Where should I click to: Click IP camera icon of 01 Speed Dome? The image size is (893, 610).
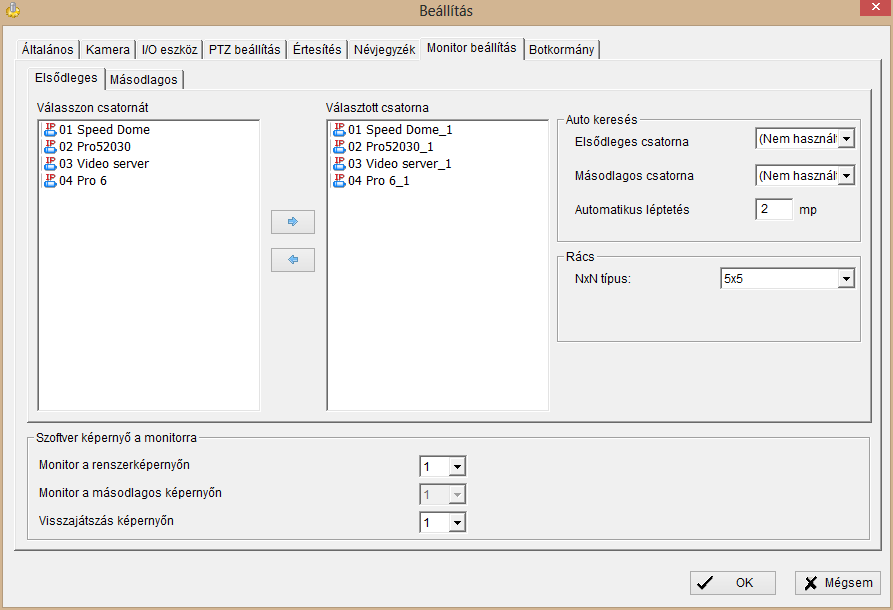(50, 130)
